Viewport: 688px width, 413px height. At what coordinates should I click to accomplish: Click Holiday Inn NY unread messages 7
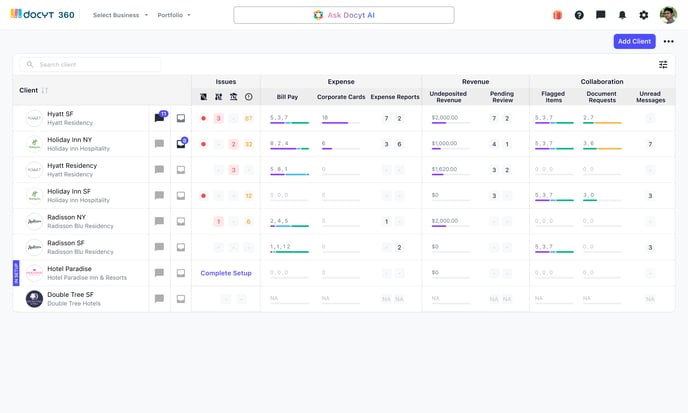[650, 144]
